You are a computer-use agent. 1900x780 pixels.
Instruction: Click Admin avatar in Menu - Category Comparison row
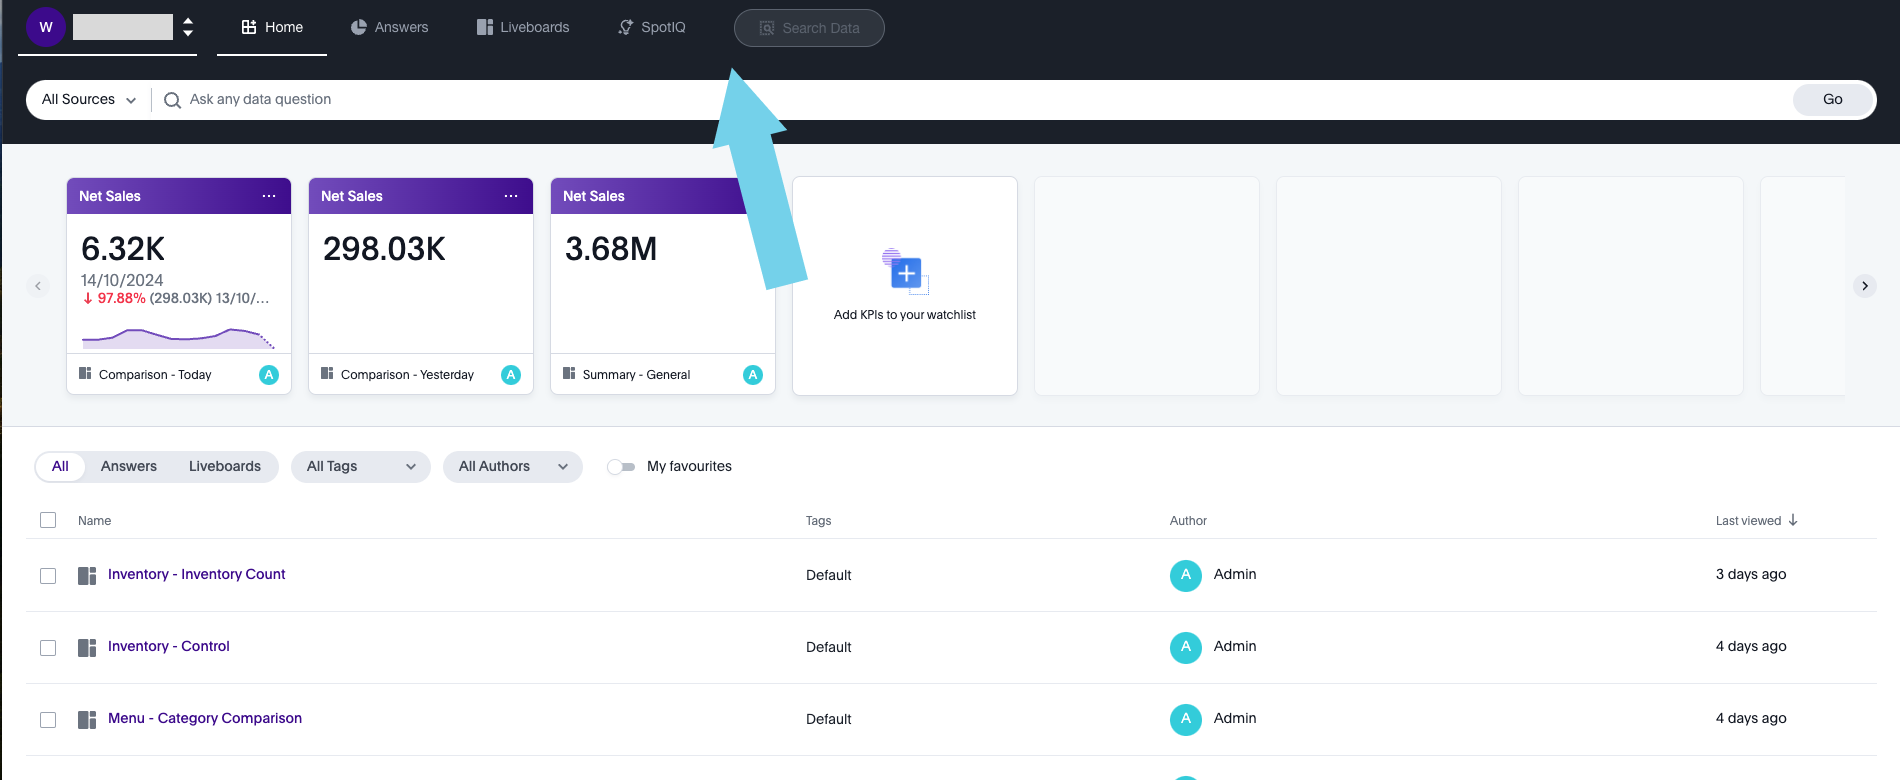(1186, 719)
